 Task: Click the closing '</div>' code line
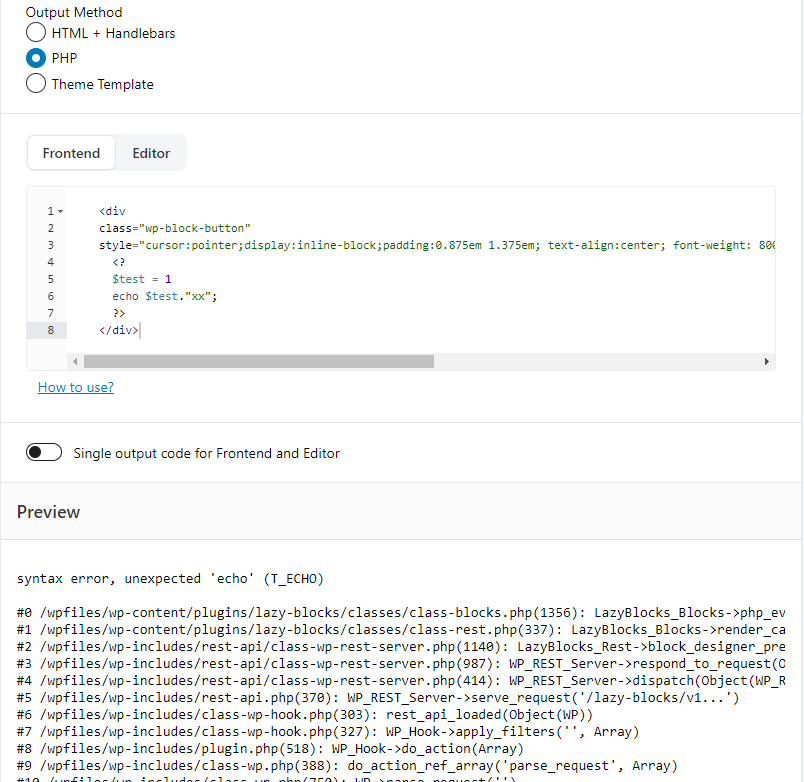point(119,330)
